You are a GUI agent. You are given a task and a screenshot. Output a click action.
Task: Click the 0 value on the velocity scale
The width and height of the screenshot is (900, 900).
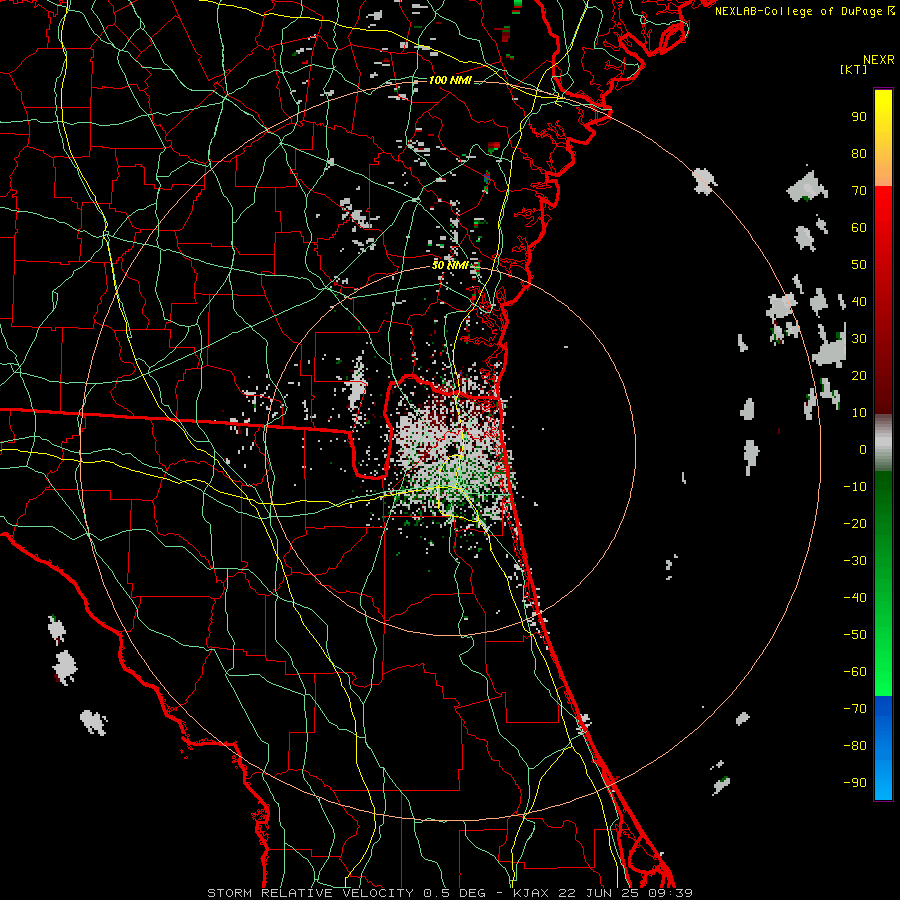click(863, 449)
